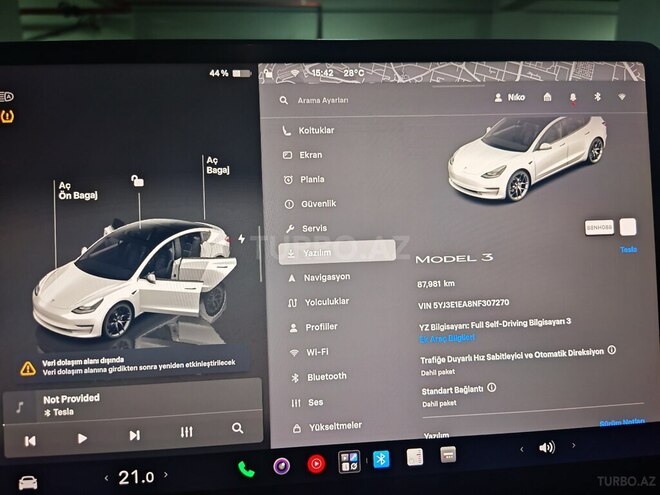The width and height of the screenshot is (660, 495).
Task: Tap the auto high beam headlight icon
Action: coord(7,97)
